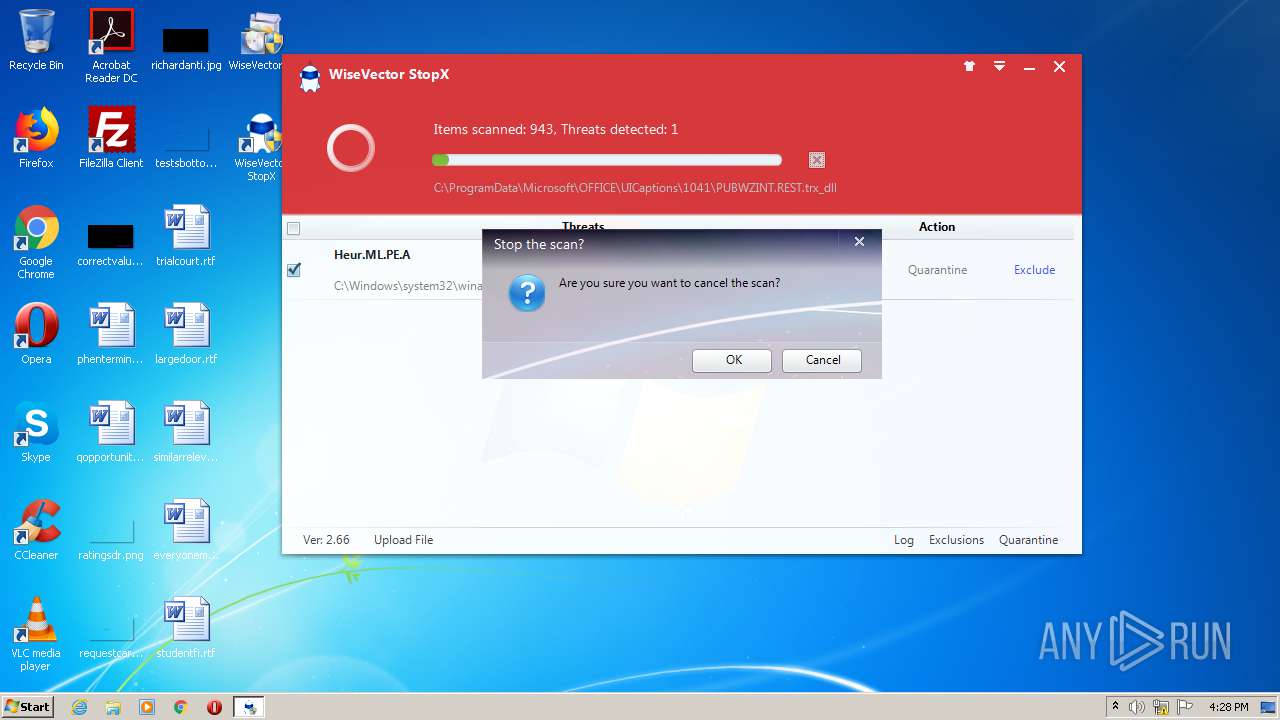
Task: Select the largedoor.rtf desktop file
Action: coord(186,334)
